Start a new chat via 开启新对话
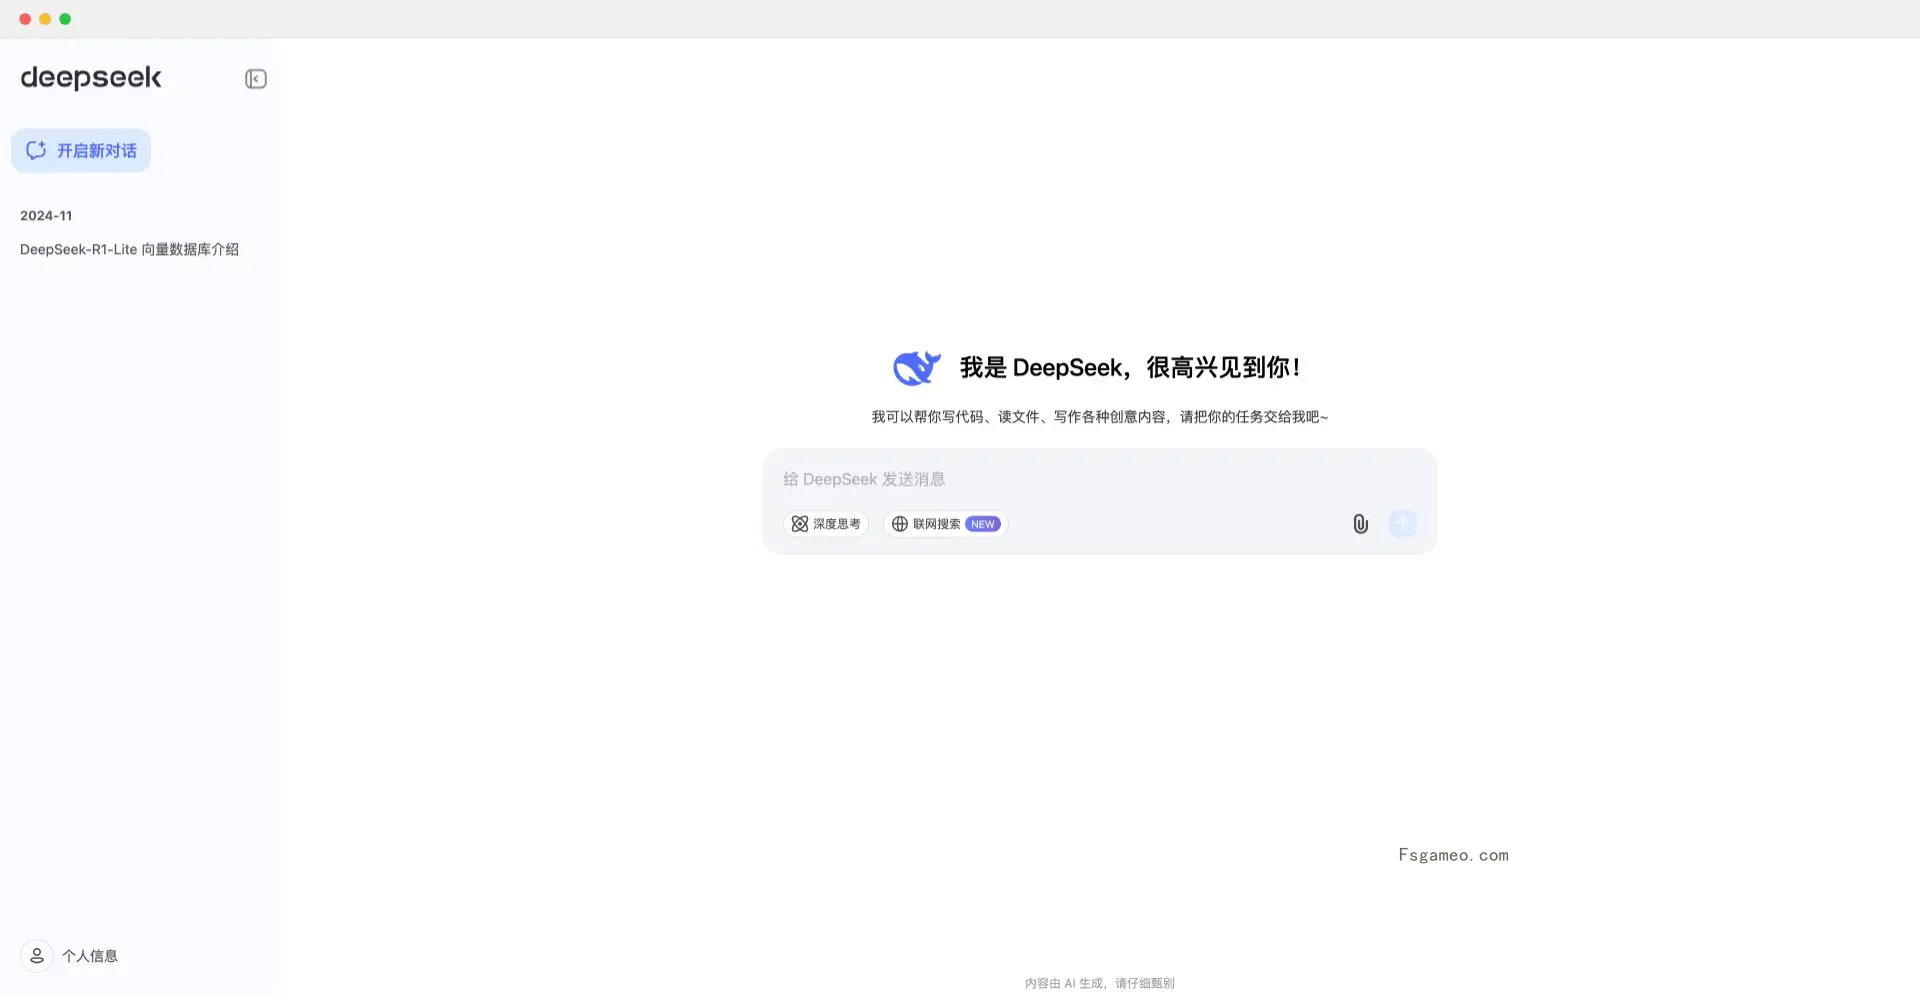 [x=81, y=150]
